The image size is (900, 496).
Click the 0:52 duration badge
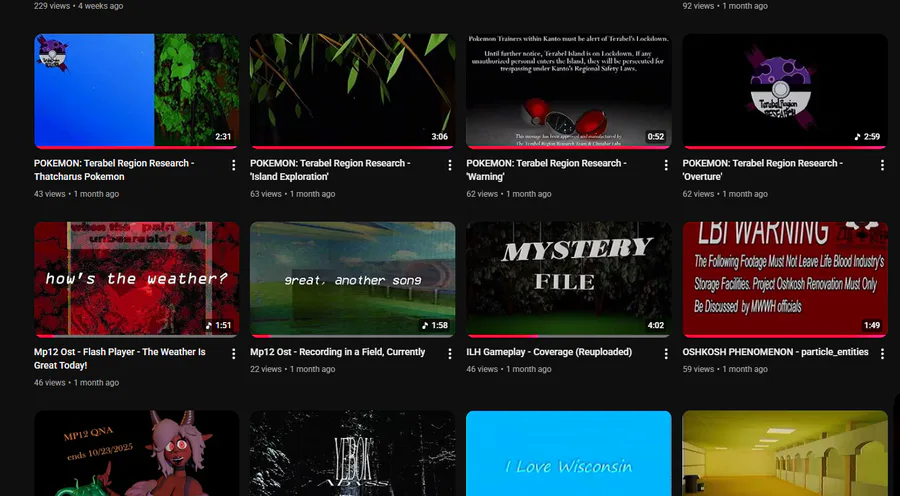655,137
